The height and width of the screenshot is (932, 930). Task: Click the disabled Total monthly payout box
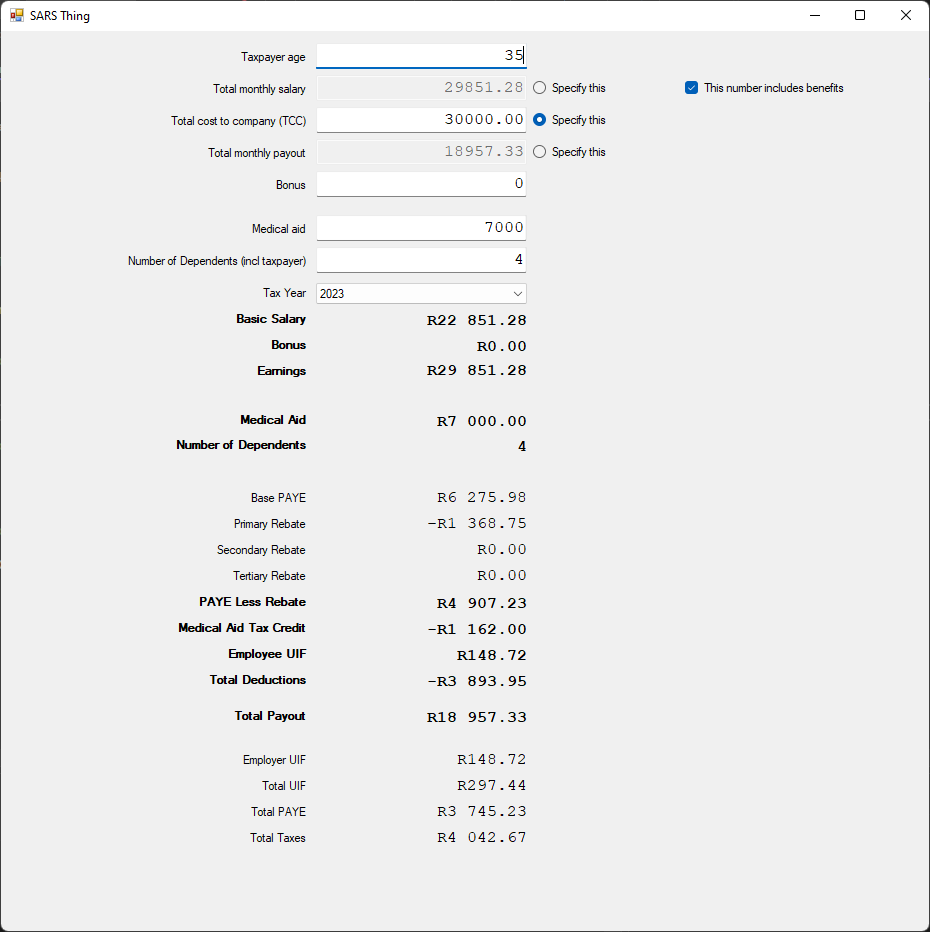pos(420,151)
